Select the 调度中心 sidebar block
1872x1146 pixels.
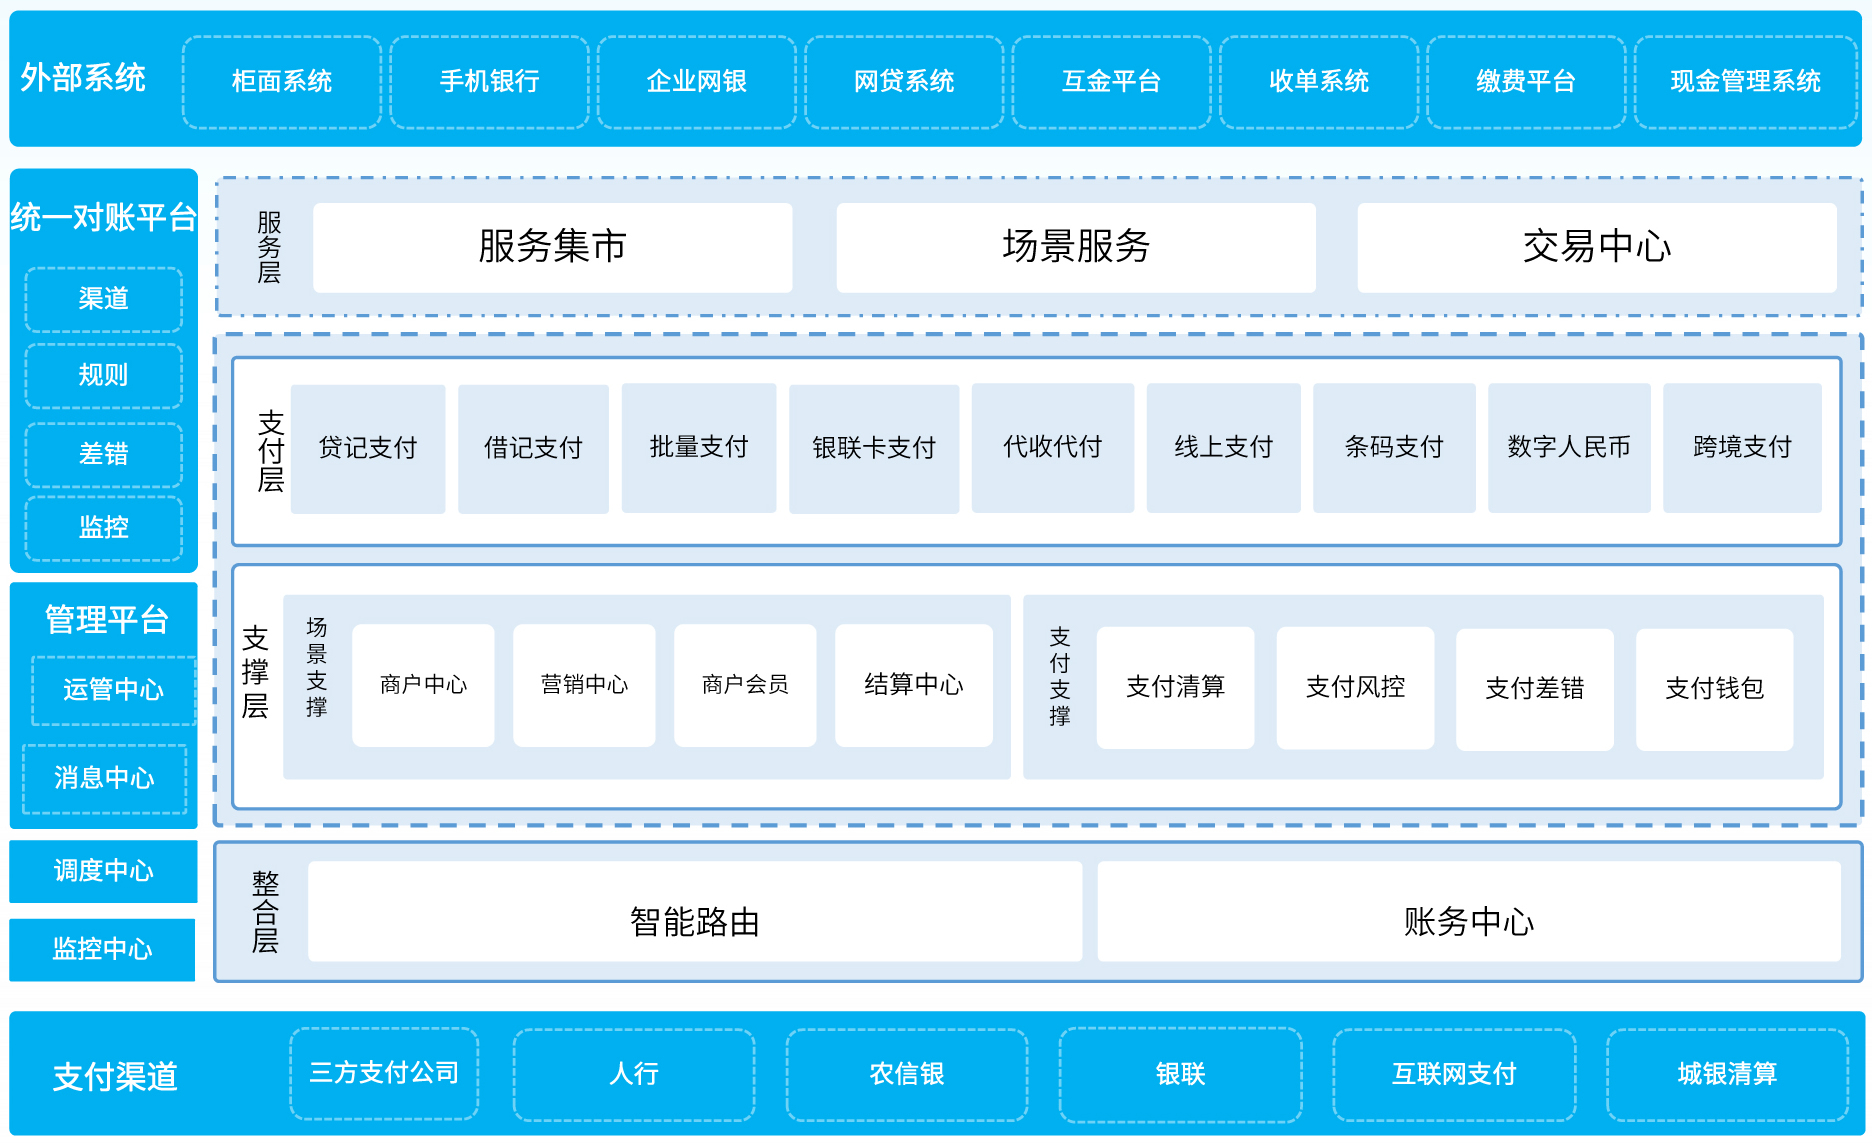pyautogui.click(x=102, y=872)
